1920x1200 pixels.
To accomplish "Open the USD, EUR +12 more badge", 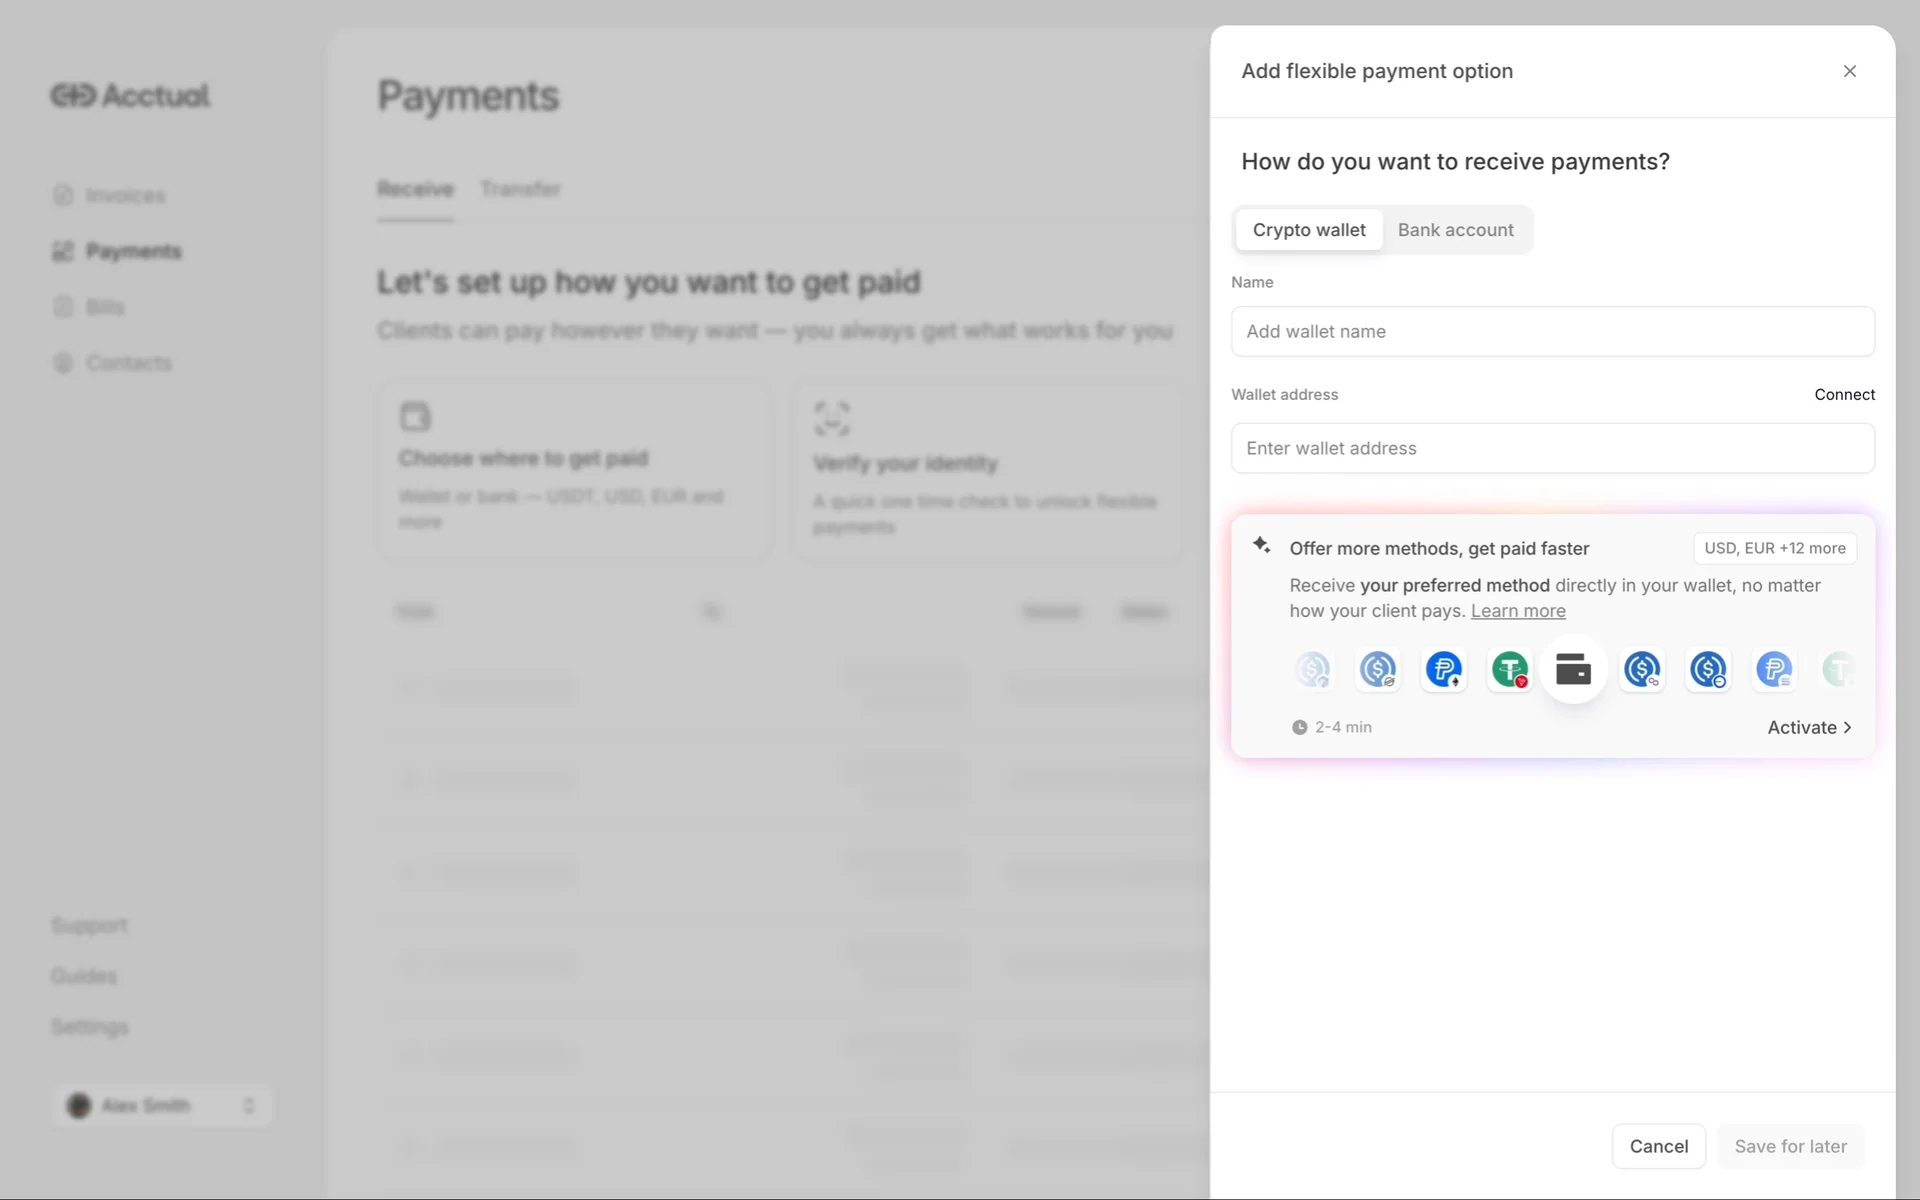I will pyautogui.click(x=1774, y=548).
